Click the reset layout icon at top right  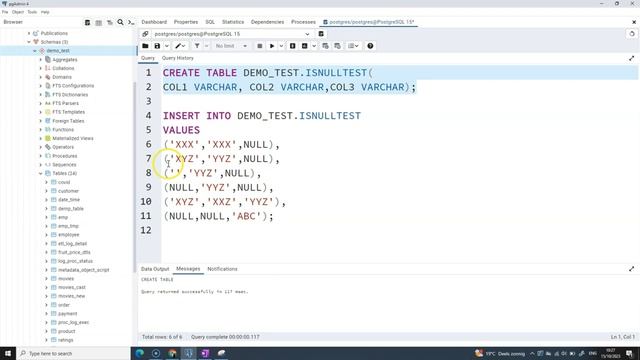(x=632, y=34)
